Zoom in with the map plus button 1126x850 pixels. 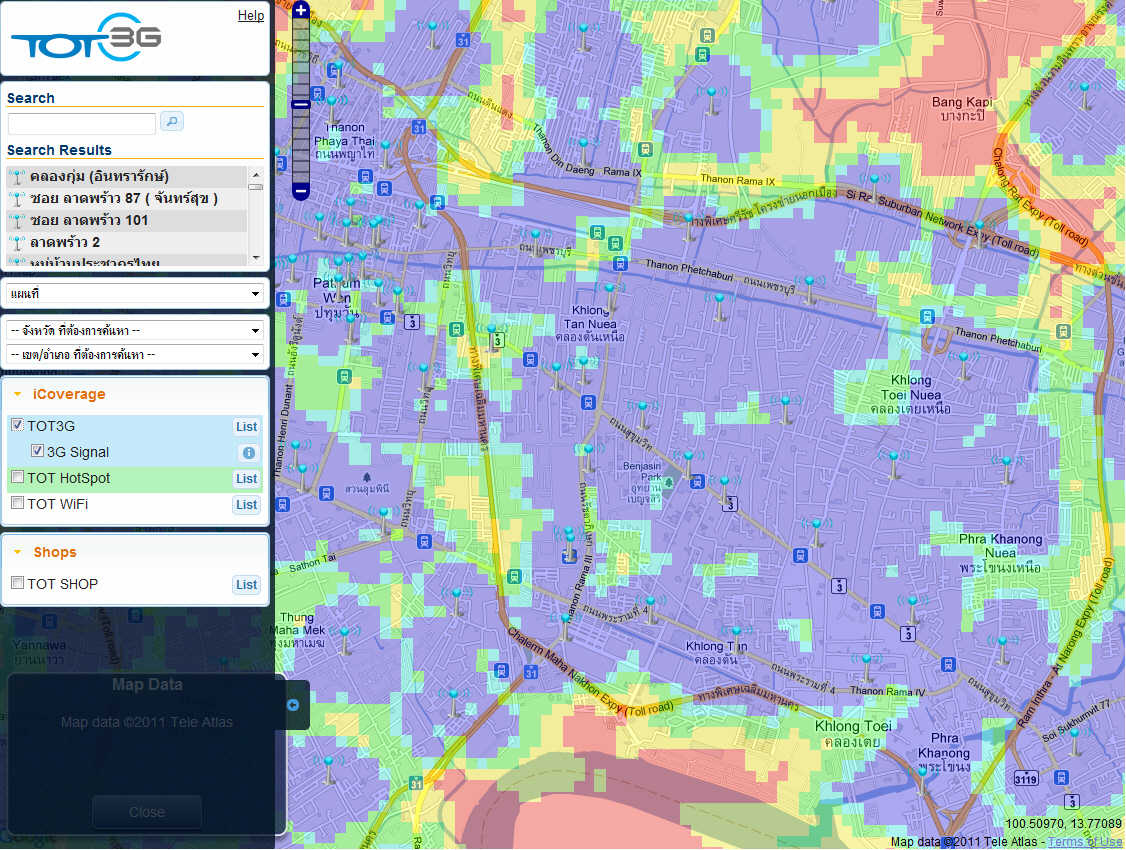[x=301, y=12]
